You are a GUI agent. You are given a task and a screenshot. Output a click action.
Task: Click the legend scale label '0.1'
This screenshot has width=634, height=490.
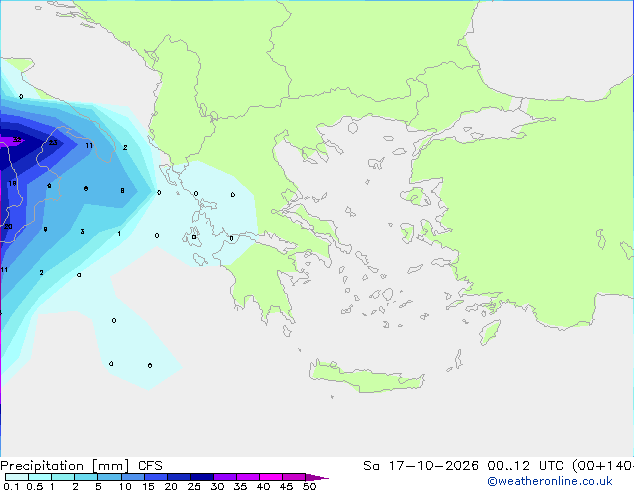11,486
